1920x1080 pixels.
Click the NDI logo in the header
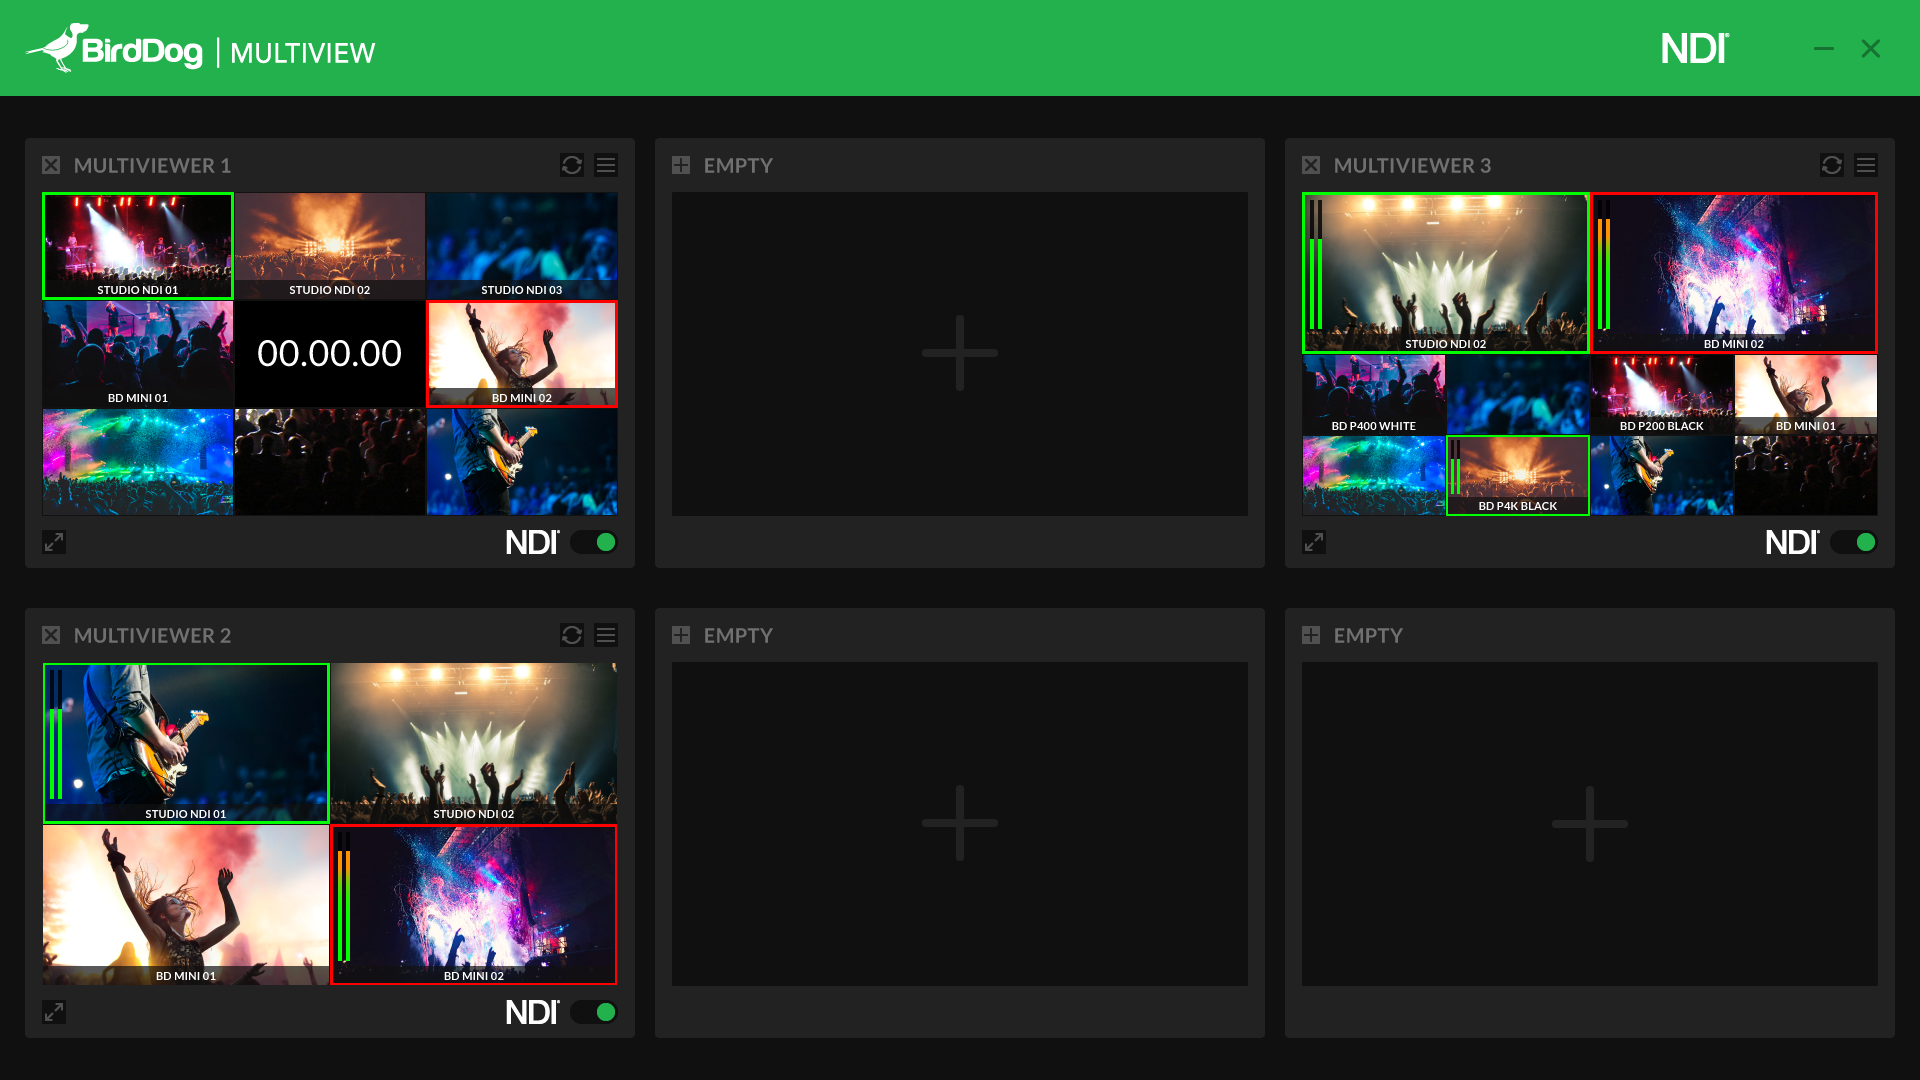point(1695,48)
